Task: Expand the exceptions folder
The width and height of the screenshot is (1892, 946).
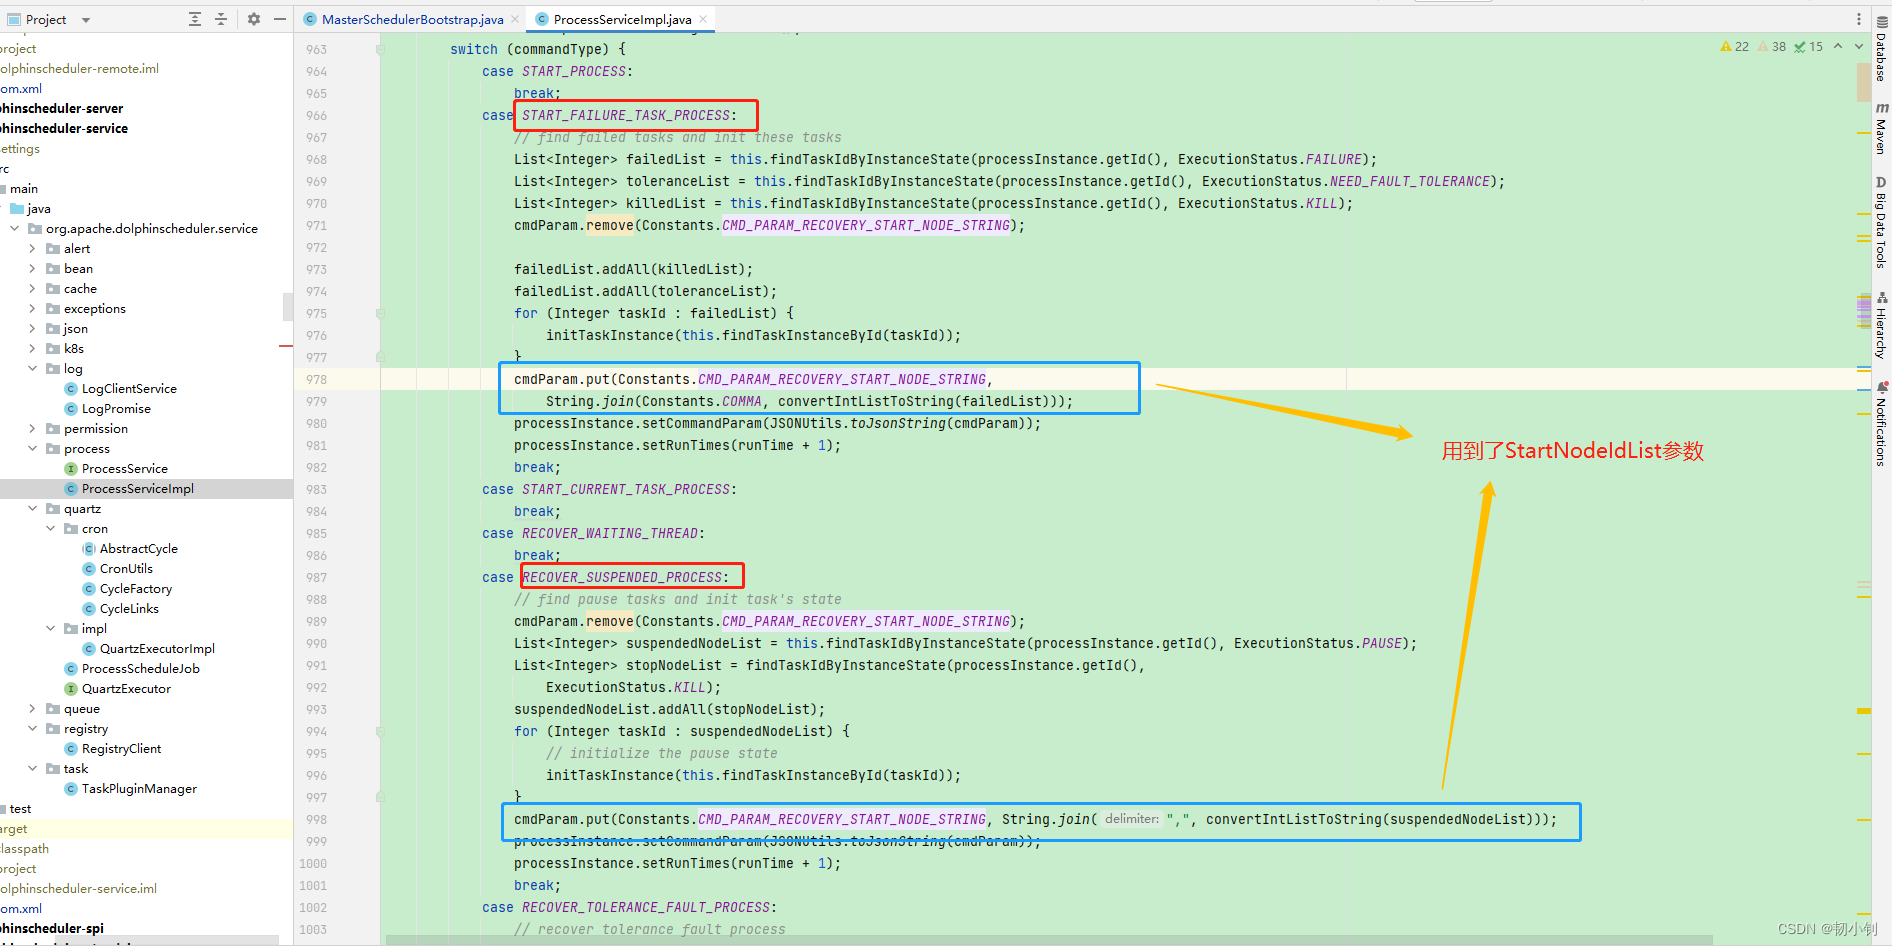Action: coord(33,309)
